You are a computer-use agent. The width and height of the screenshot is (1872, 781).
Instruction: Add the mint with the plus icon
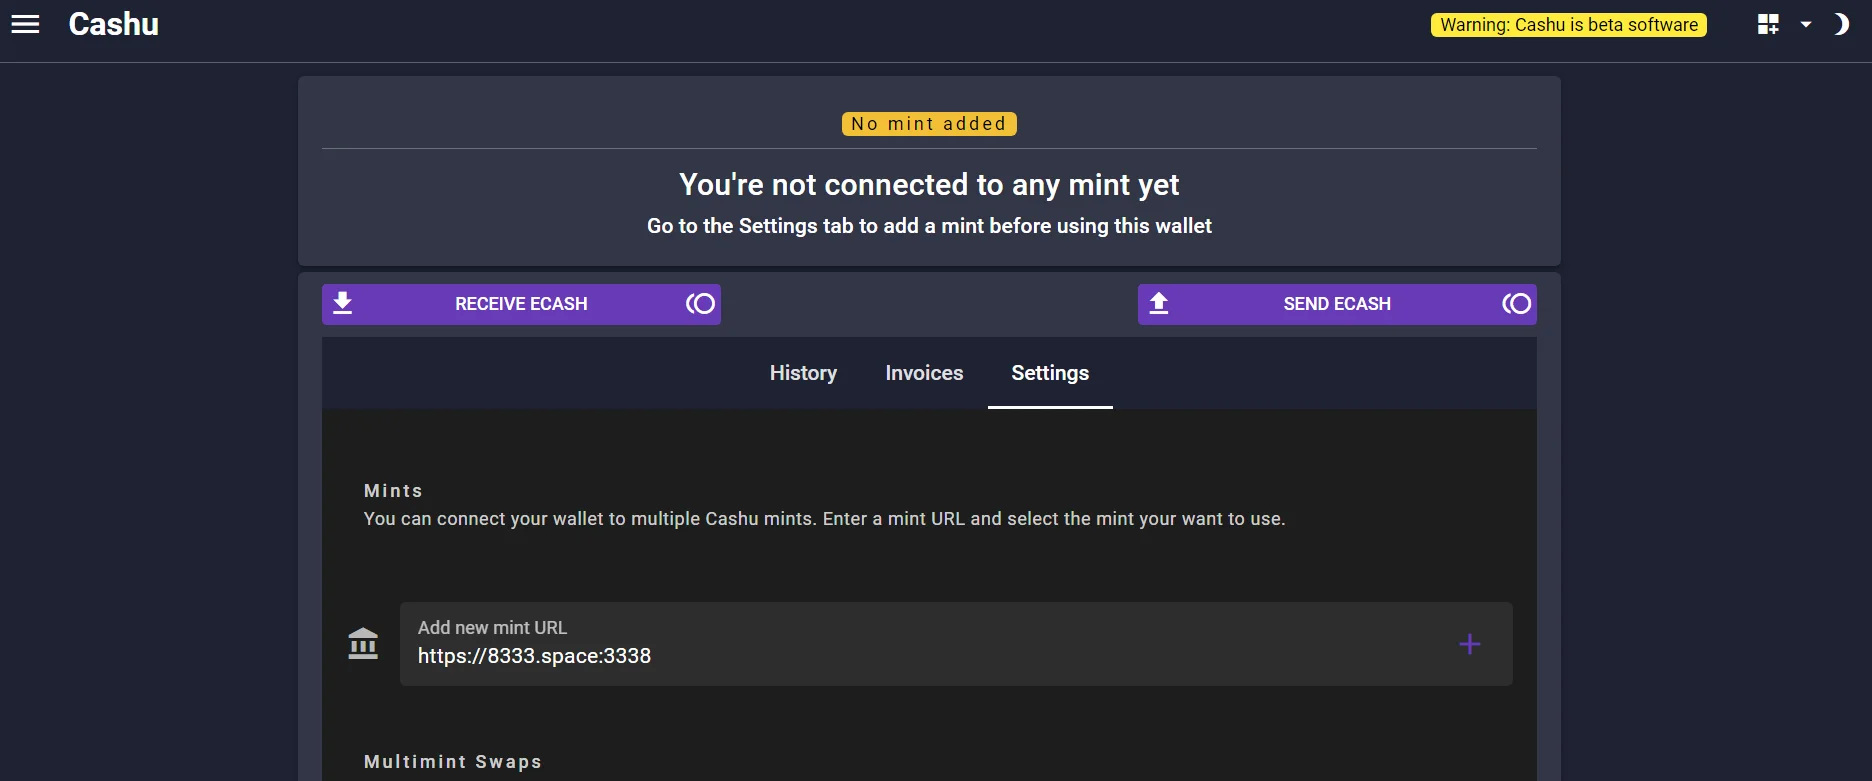pos(1469,644)
